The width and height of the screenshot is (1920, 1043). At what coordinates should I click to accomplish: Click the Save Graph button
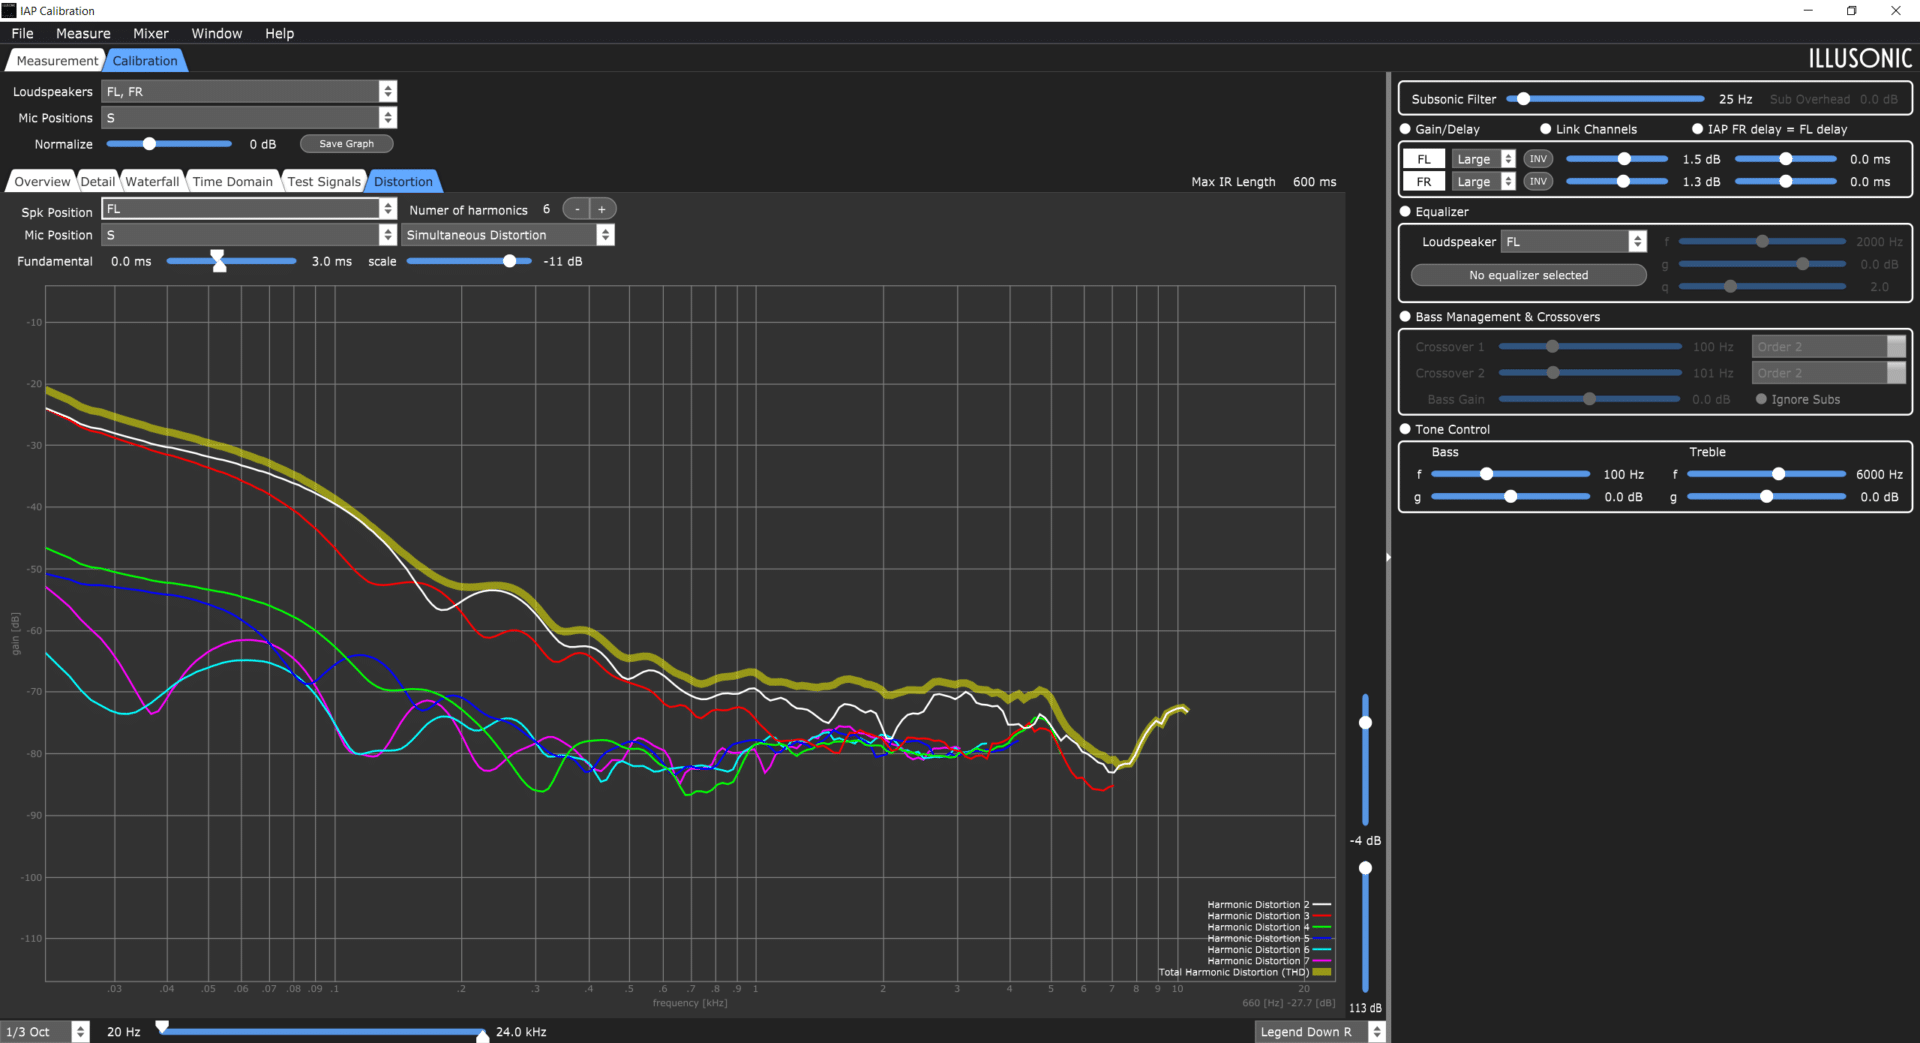(346, 144)
